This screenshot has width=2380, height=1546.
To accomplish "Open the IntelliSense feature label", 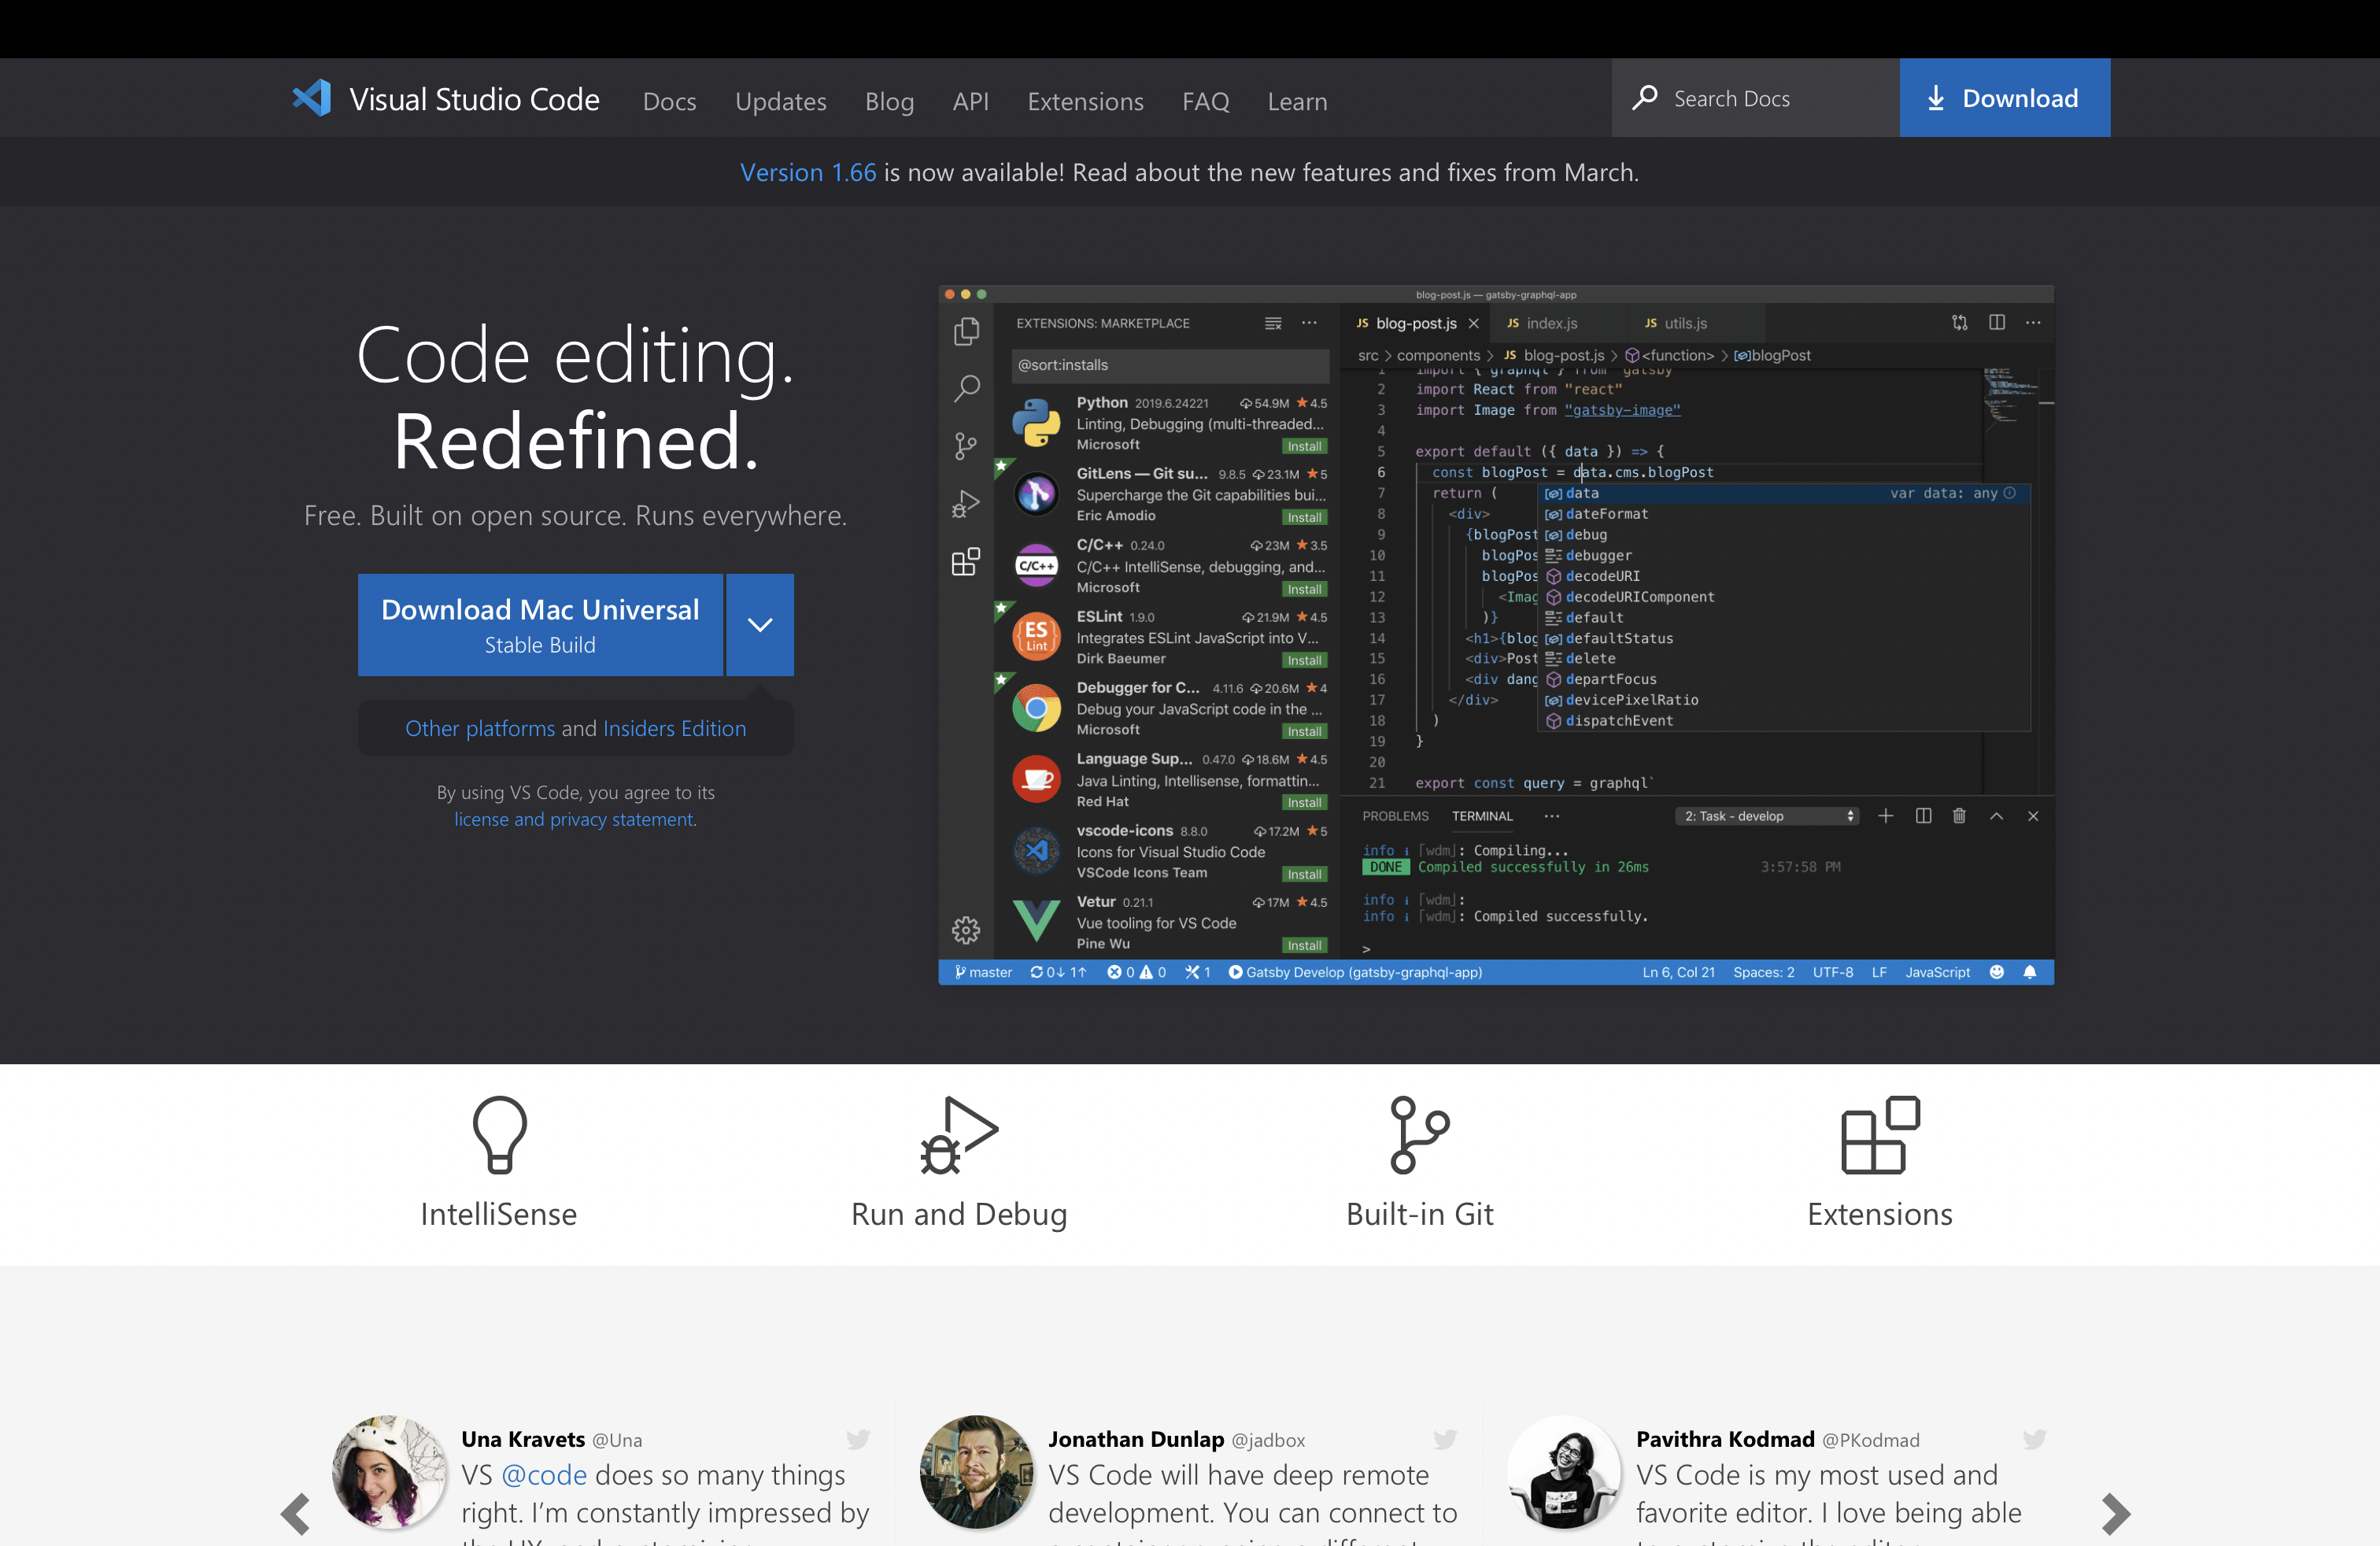I will 499,1214.
